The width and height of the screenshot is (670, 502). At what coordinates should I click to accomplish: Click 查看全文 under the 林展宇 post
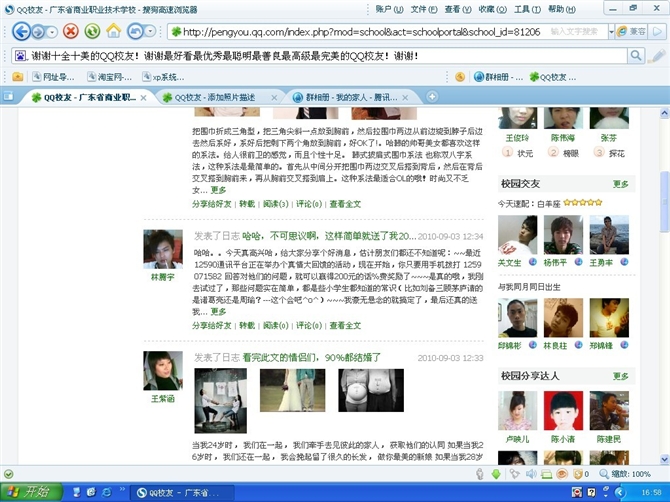345,326
